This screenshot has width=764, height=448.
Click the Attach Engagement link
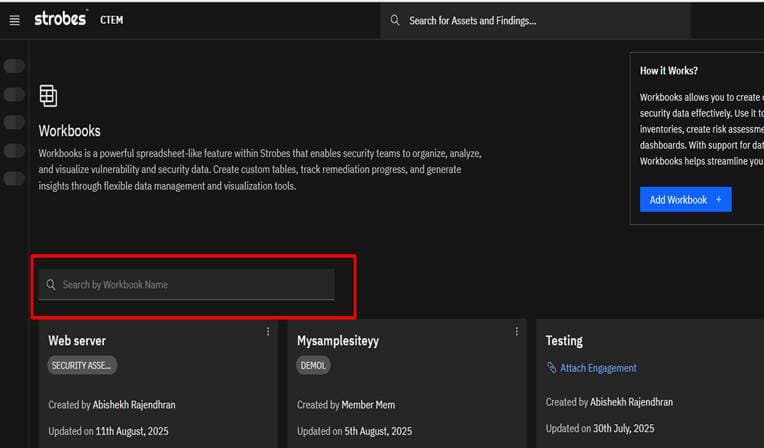click(x=598, y=368)
